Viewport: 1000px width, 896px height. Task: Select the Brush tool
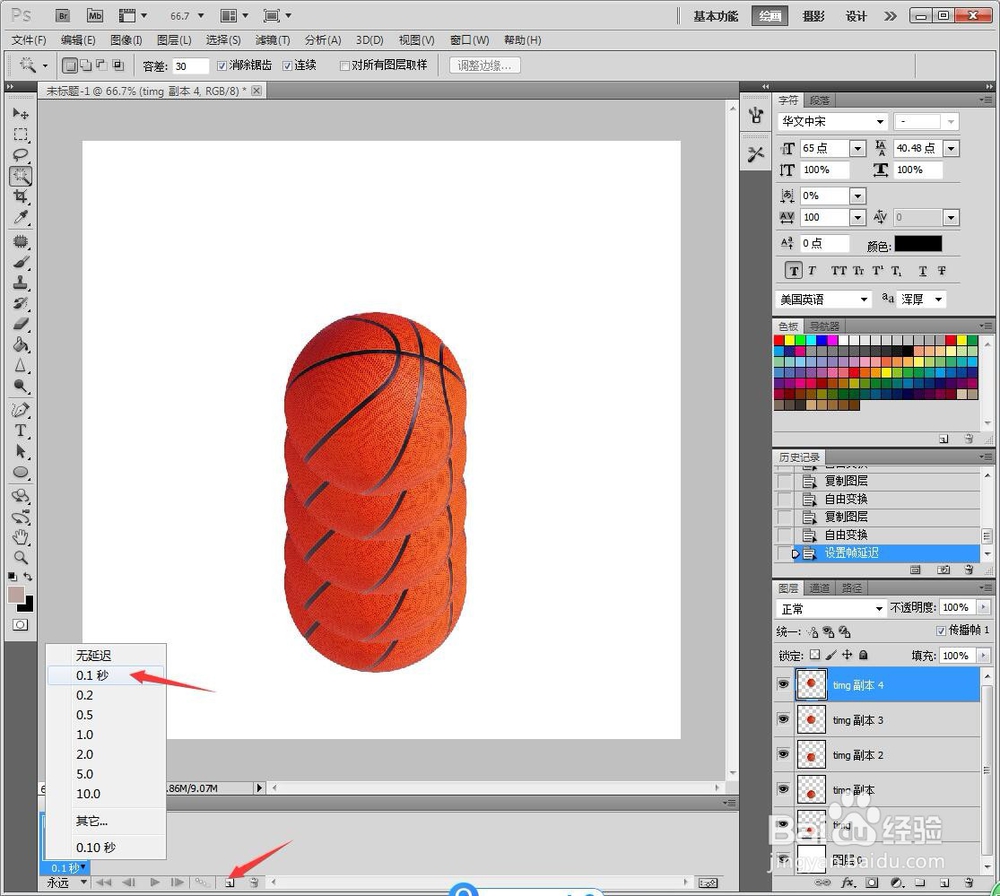[20, 262]
